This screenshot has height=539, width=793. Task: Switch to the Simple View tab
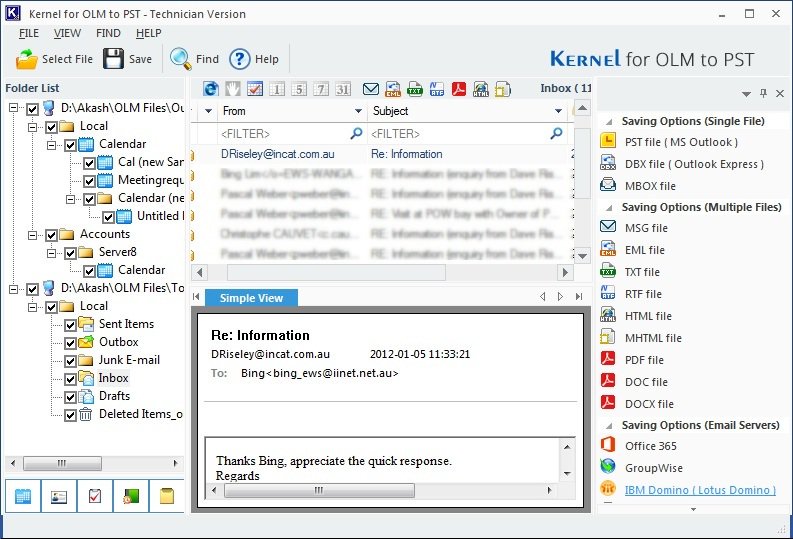(x=251, y=298)
